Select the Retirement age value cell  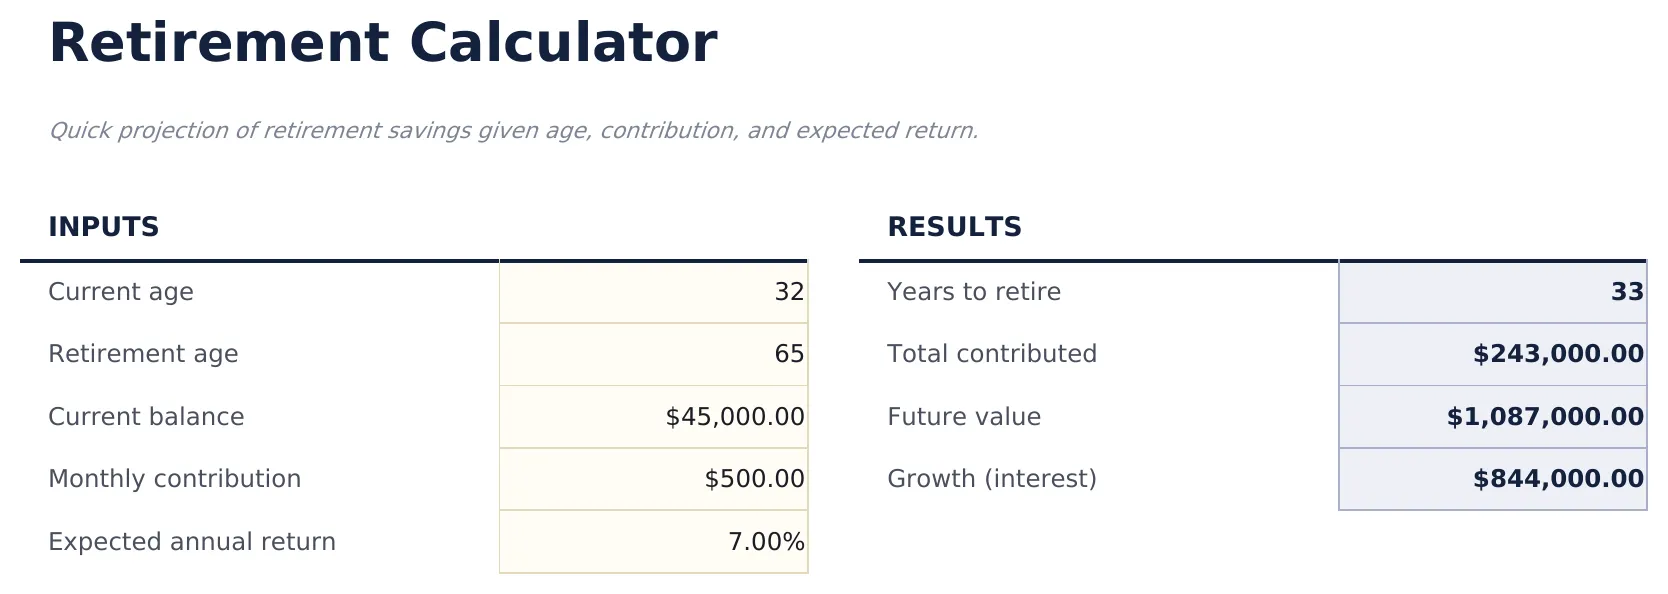click(x=653, y=354)
